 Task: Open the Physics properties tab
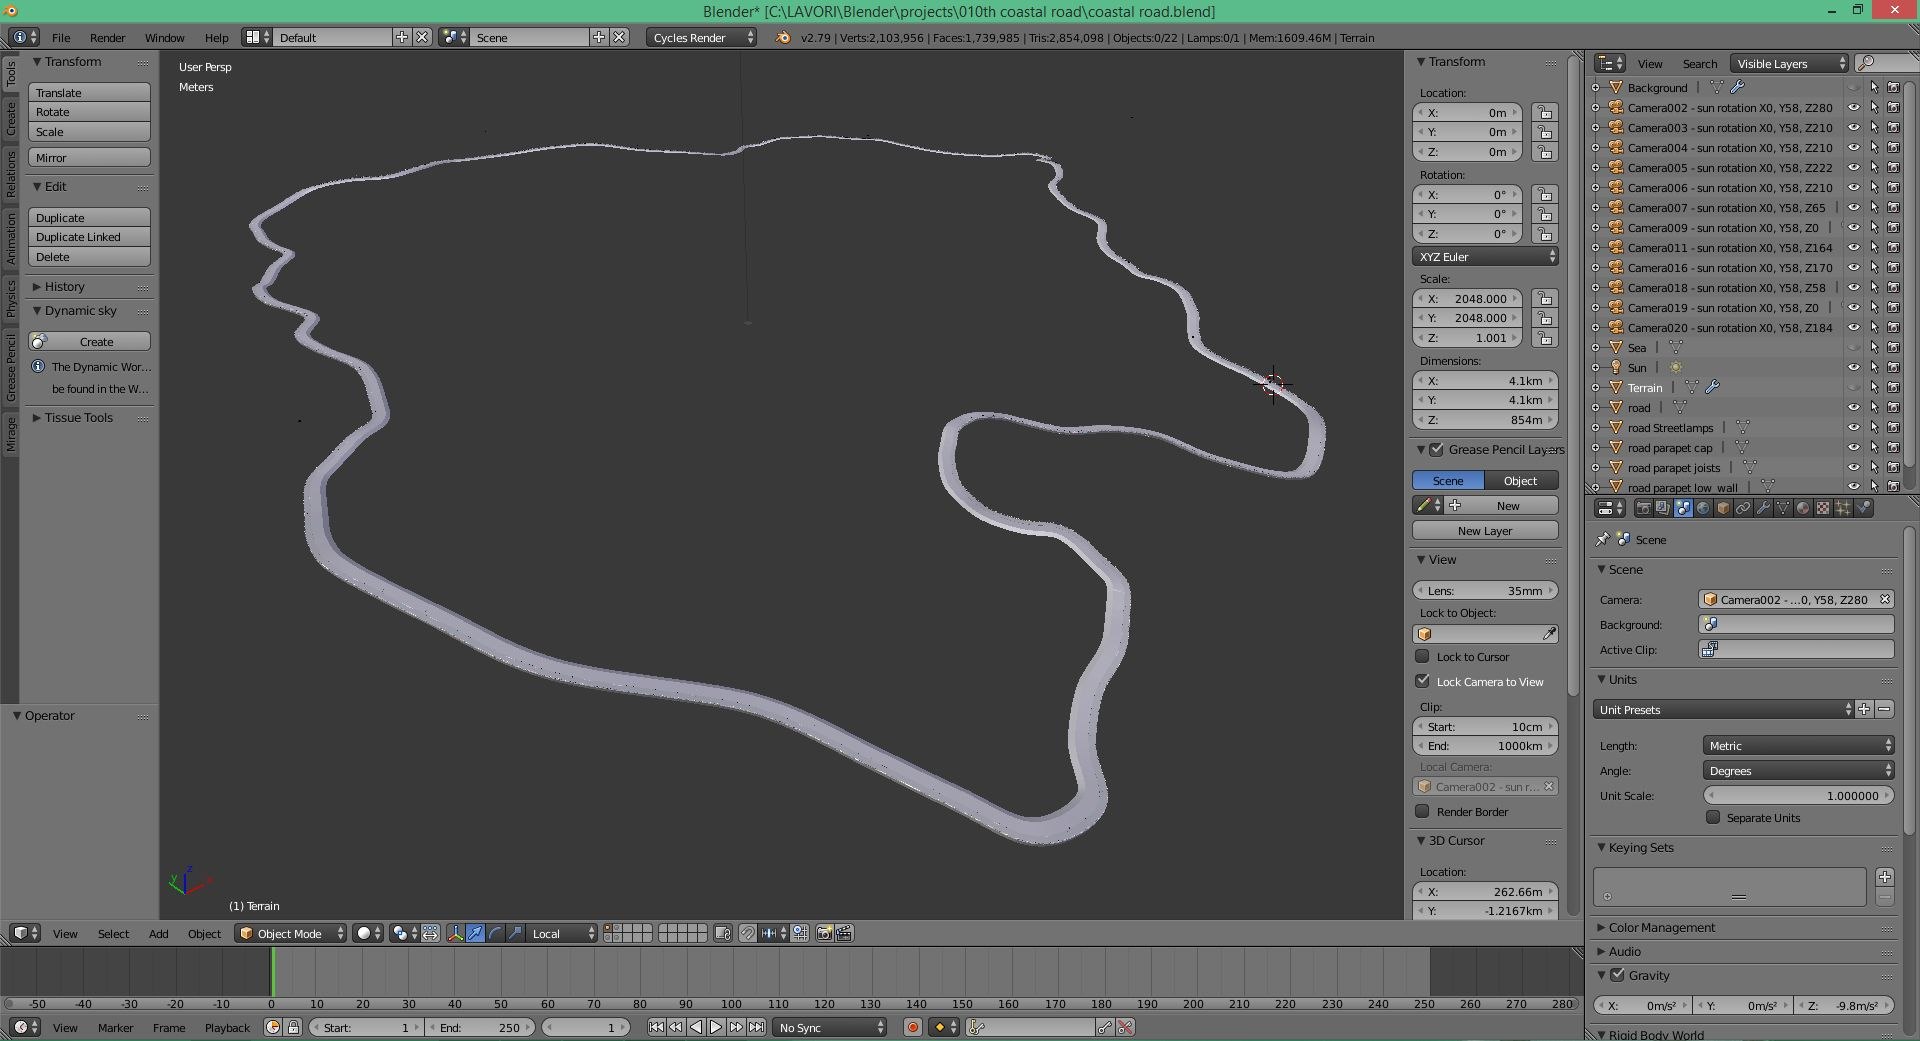1863,508
